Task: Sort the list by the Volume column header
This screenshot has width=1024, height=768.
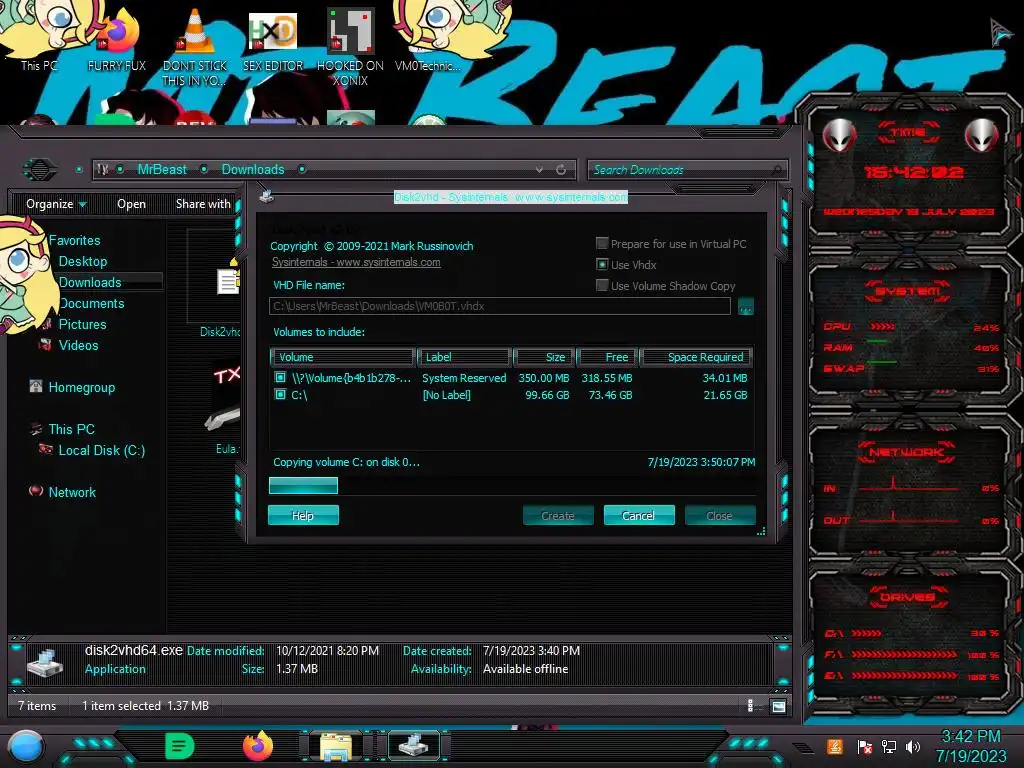Action: click(x=342, y=357)
